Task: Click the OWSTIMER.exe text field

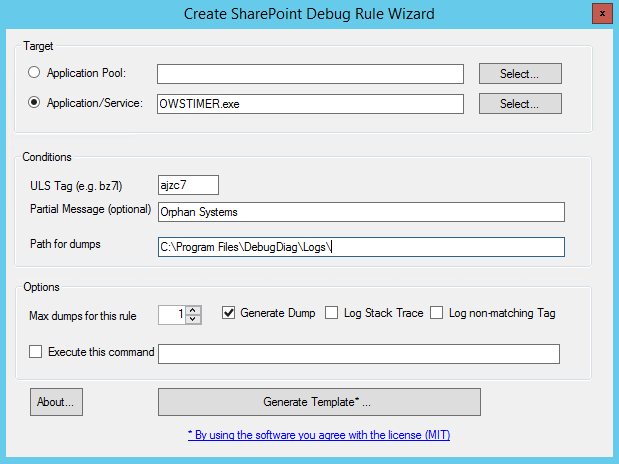Action: point(310,104)
